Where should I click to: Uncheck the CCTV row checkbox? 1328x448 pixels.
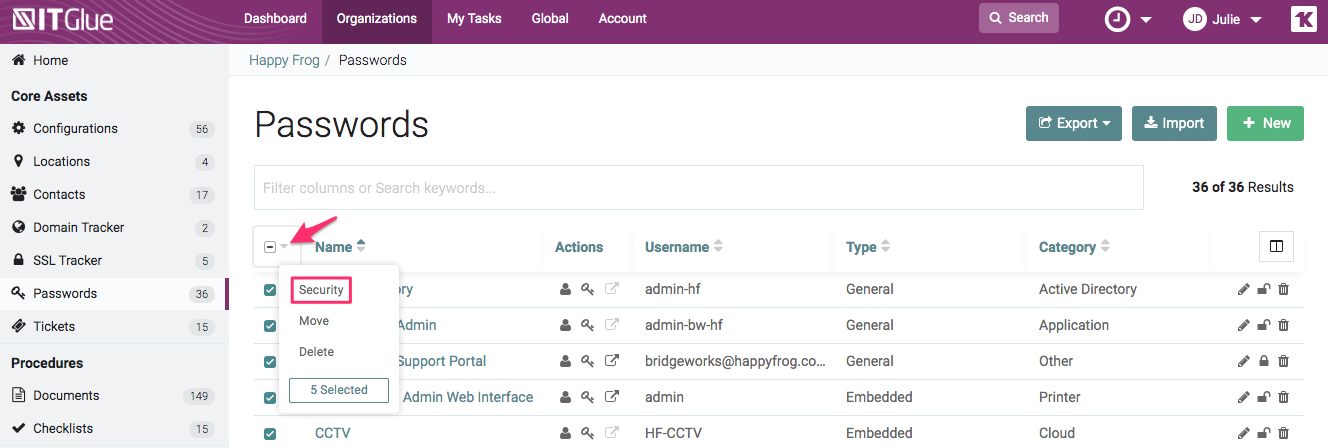coord(270,434)
